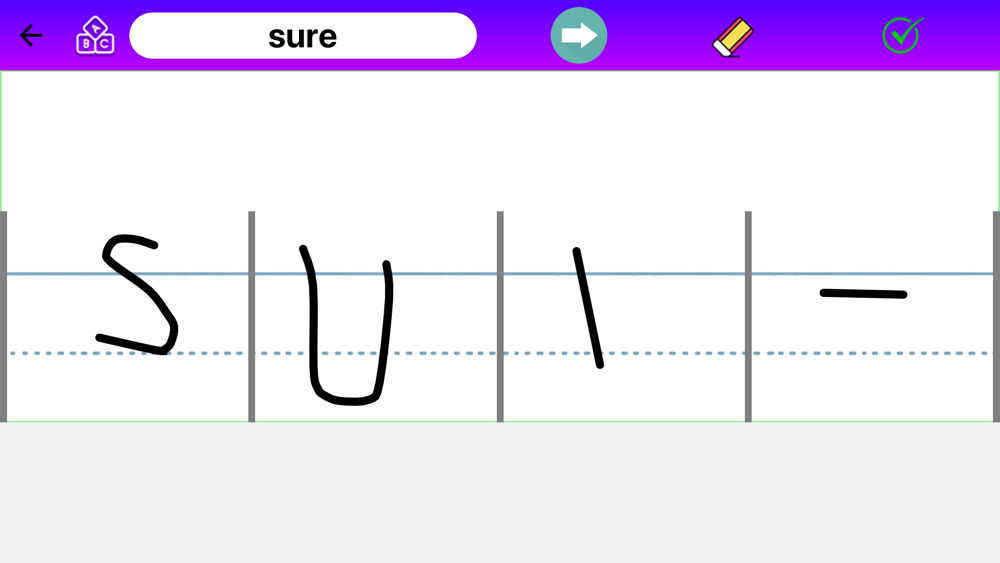Viewport: 1000px width, 563px height.
Task: Click blank white area above the writing cells
Action: 500,140
